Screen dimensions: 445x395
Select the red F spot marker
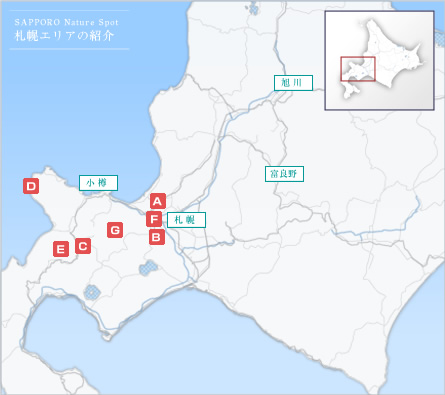pos(154,219)
